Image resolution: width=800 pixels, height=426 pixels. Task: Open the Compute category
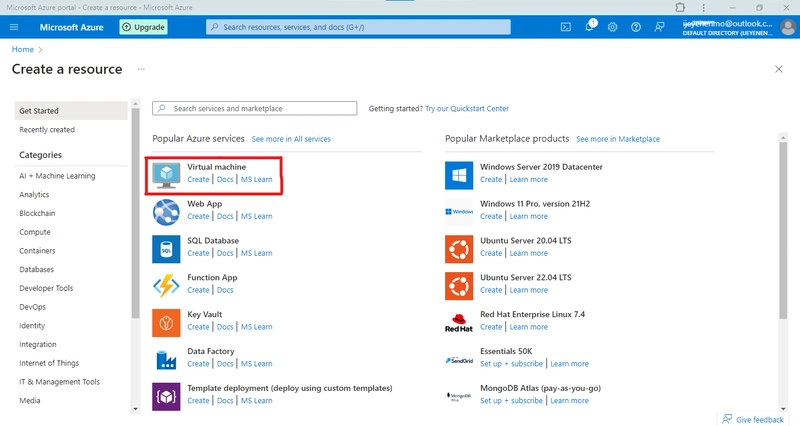point(35,232)
